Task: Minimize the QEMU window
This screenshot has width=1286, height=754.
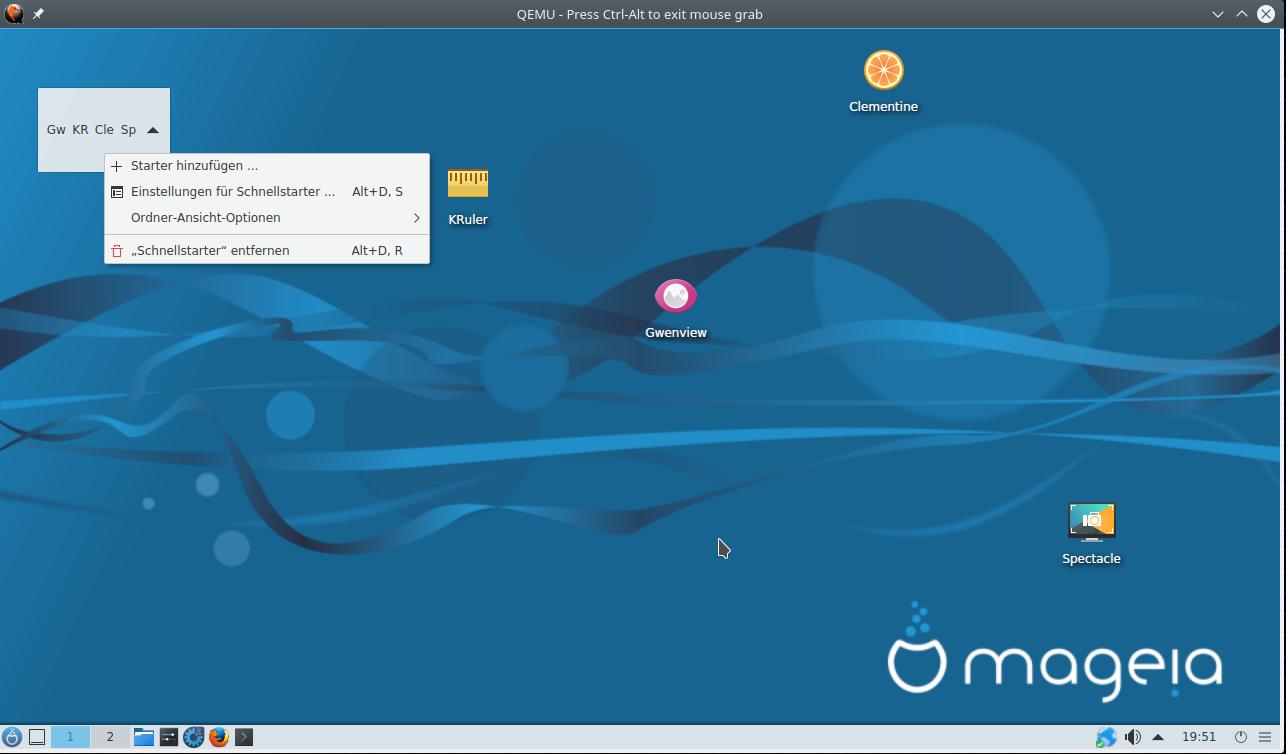Action: point(1217,14)
